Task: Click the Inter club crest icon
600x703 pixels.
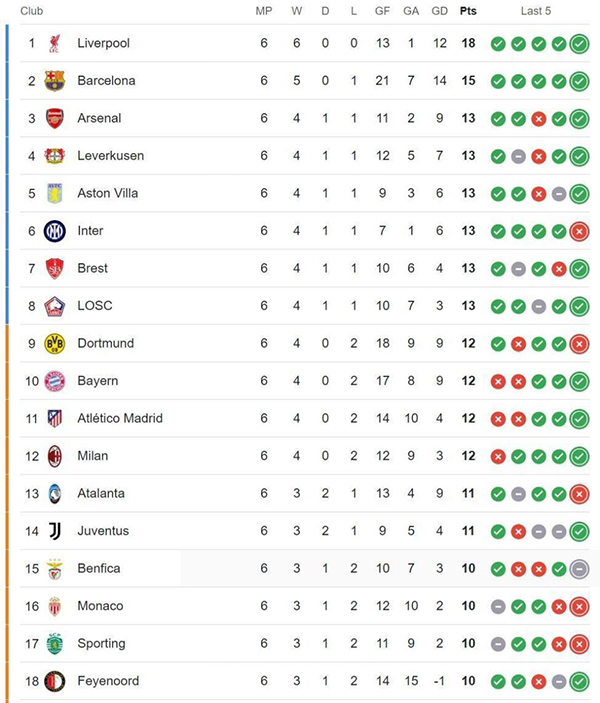Action: point(54,231)
